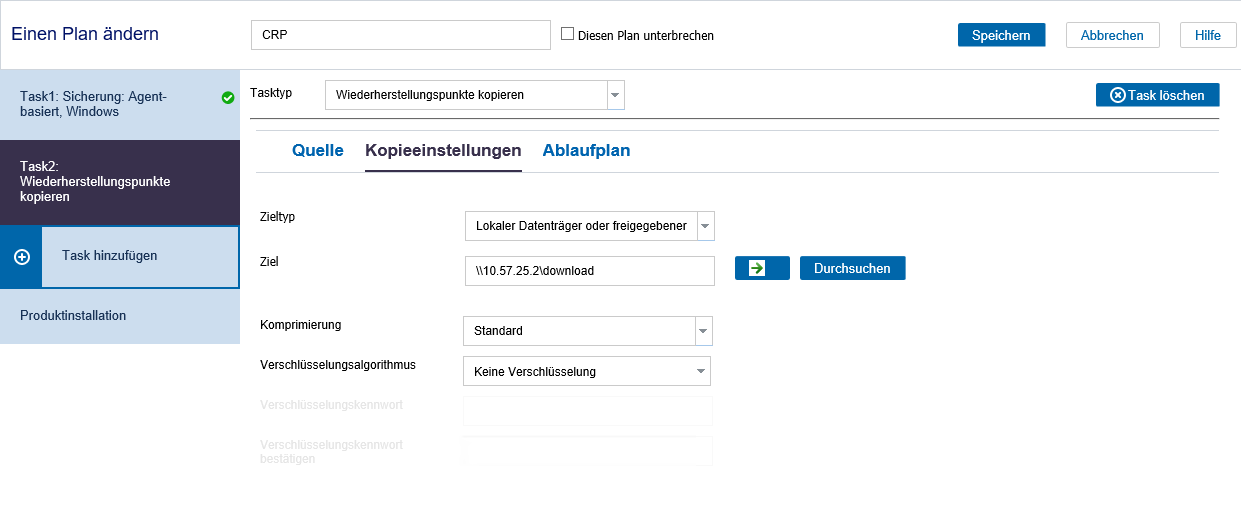The image size is (1241, 506).
Task: Open the Komprimierung dropdown
Action: [x=703, y=331]
